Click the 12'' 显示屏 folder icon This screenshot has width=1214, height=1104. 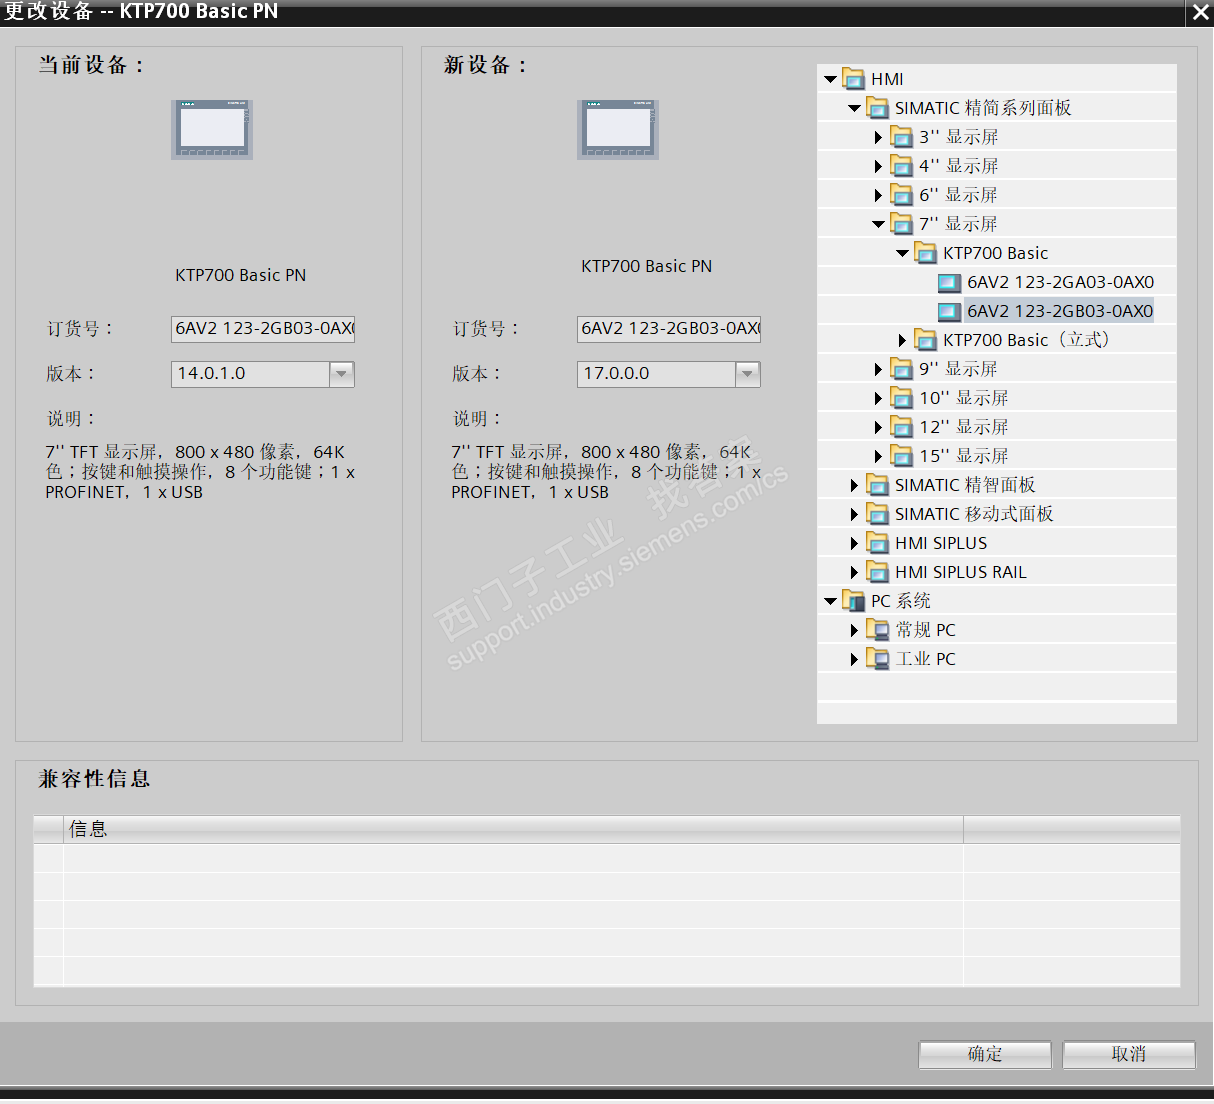coord(901,427)
